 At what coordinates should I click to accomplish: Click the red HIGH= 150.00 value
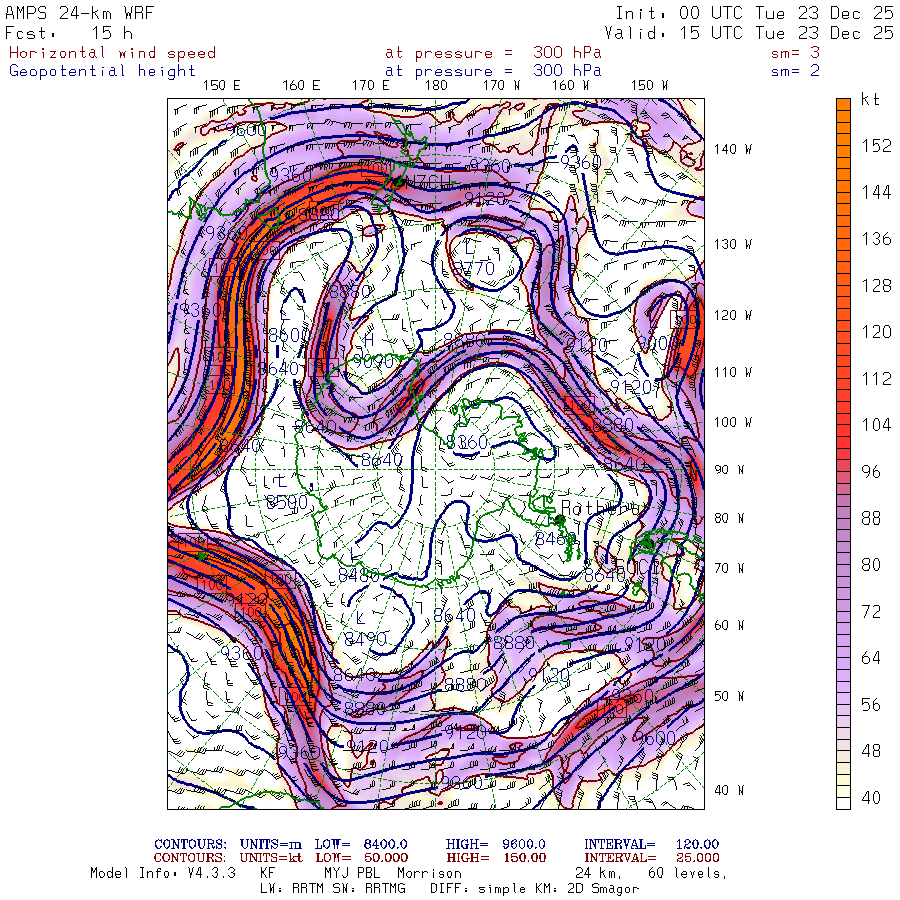coord(496,858)
